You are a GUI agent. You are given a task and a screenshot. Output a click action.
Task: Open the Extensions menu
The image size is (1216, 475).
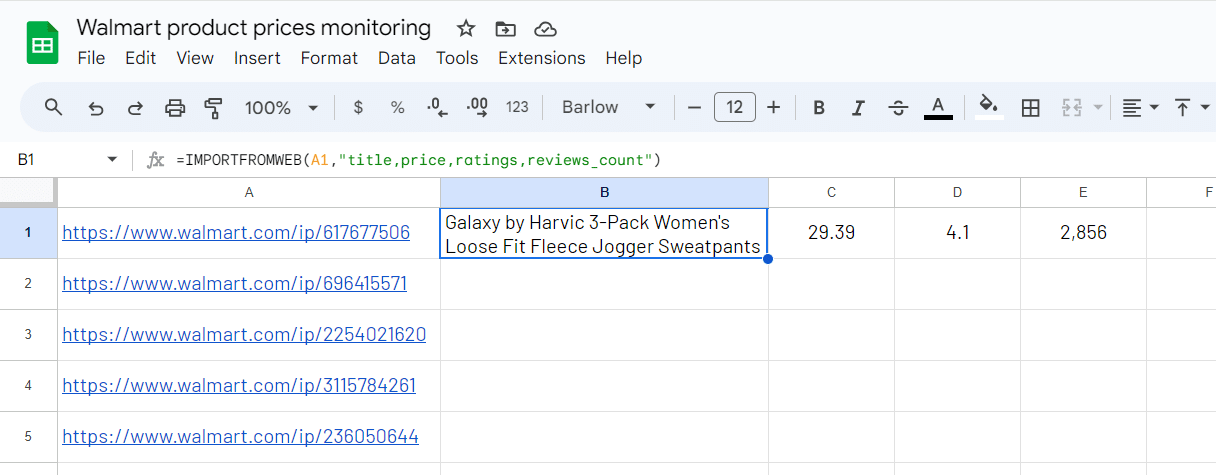(541, 58)
